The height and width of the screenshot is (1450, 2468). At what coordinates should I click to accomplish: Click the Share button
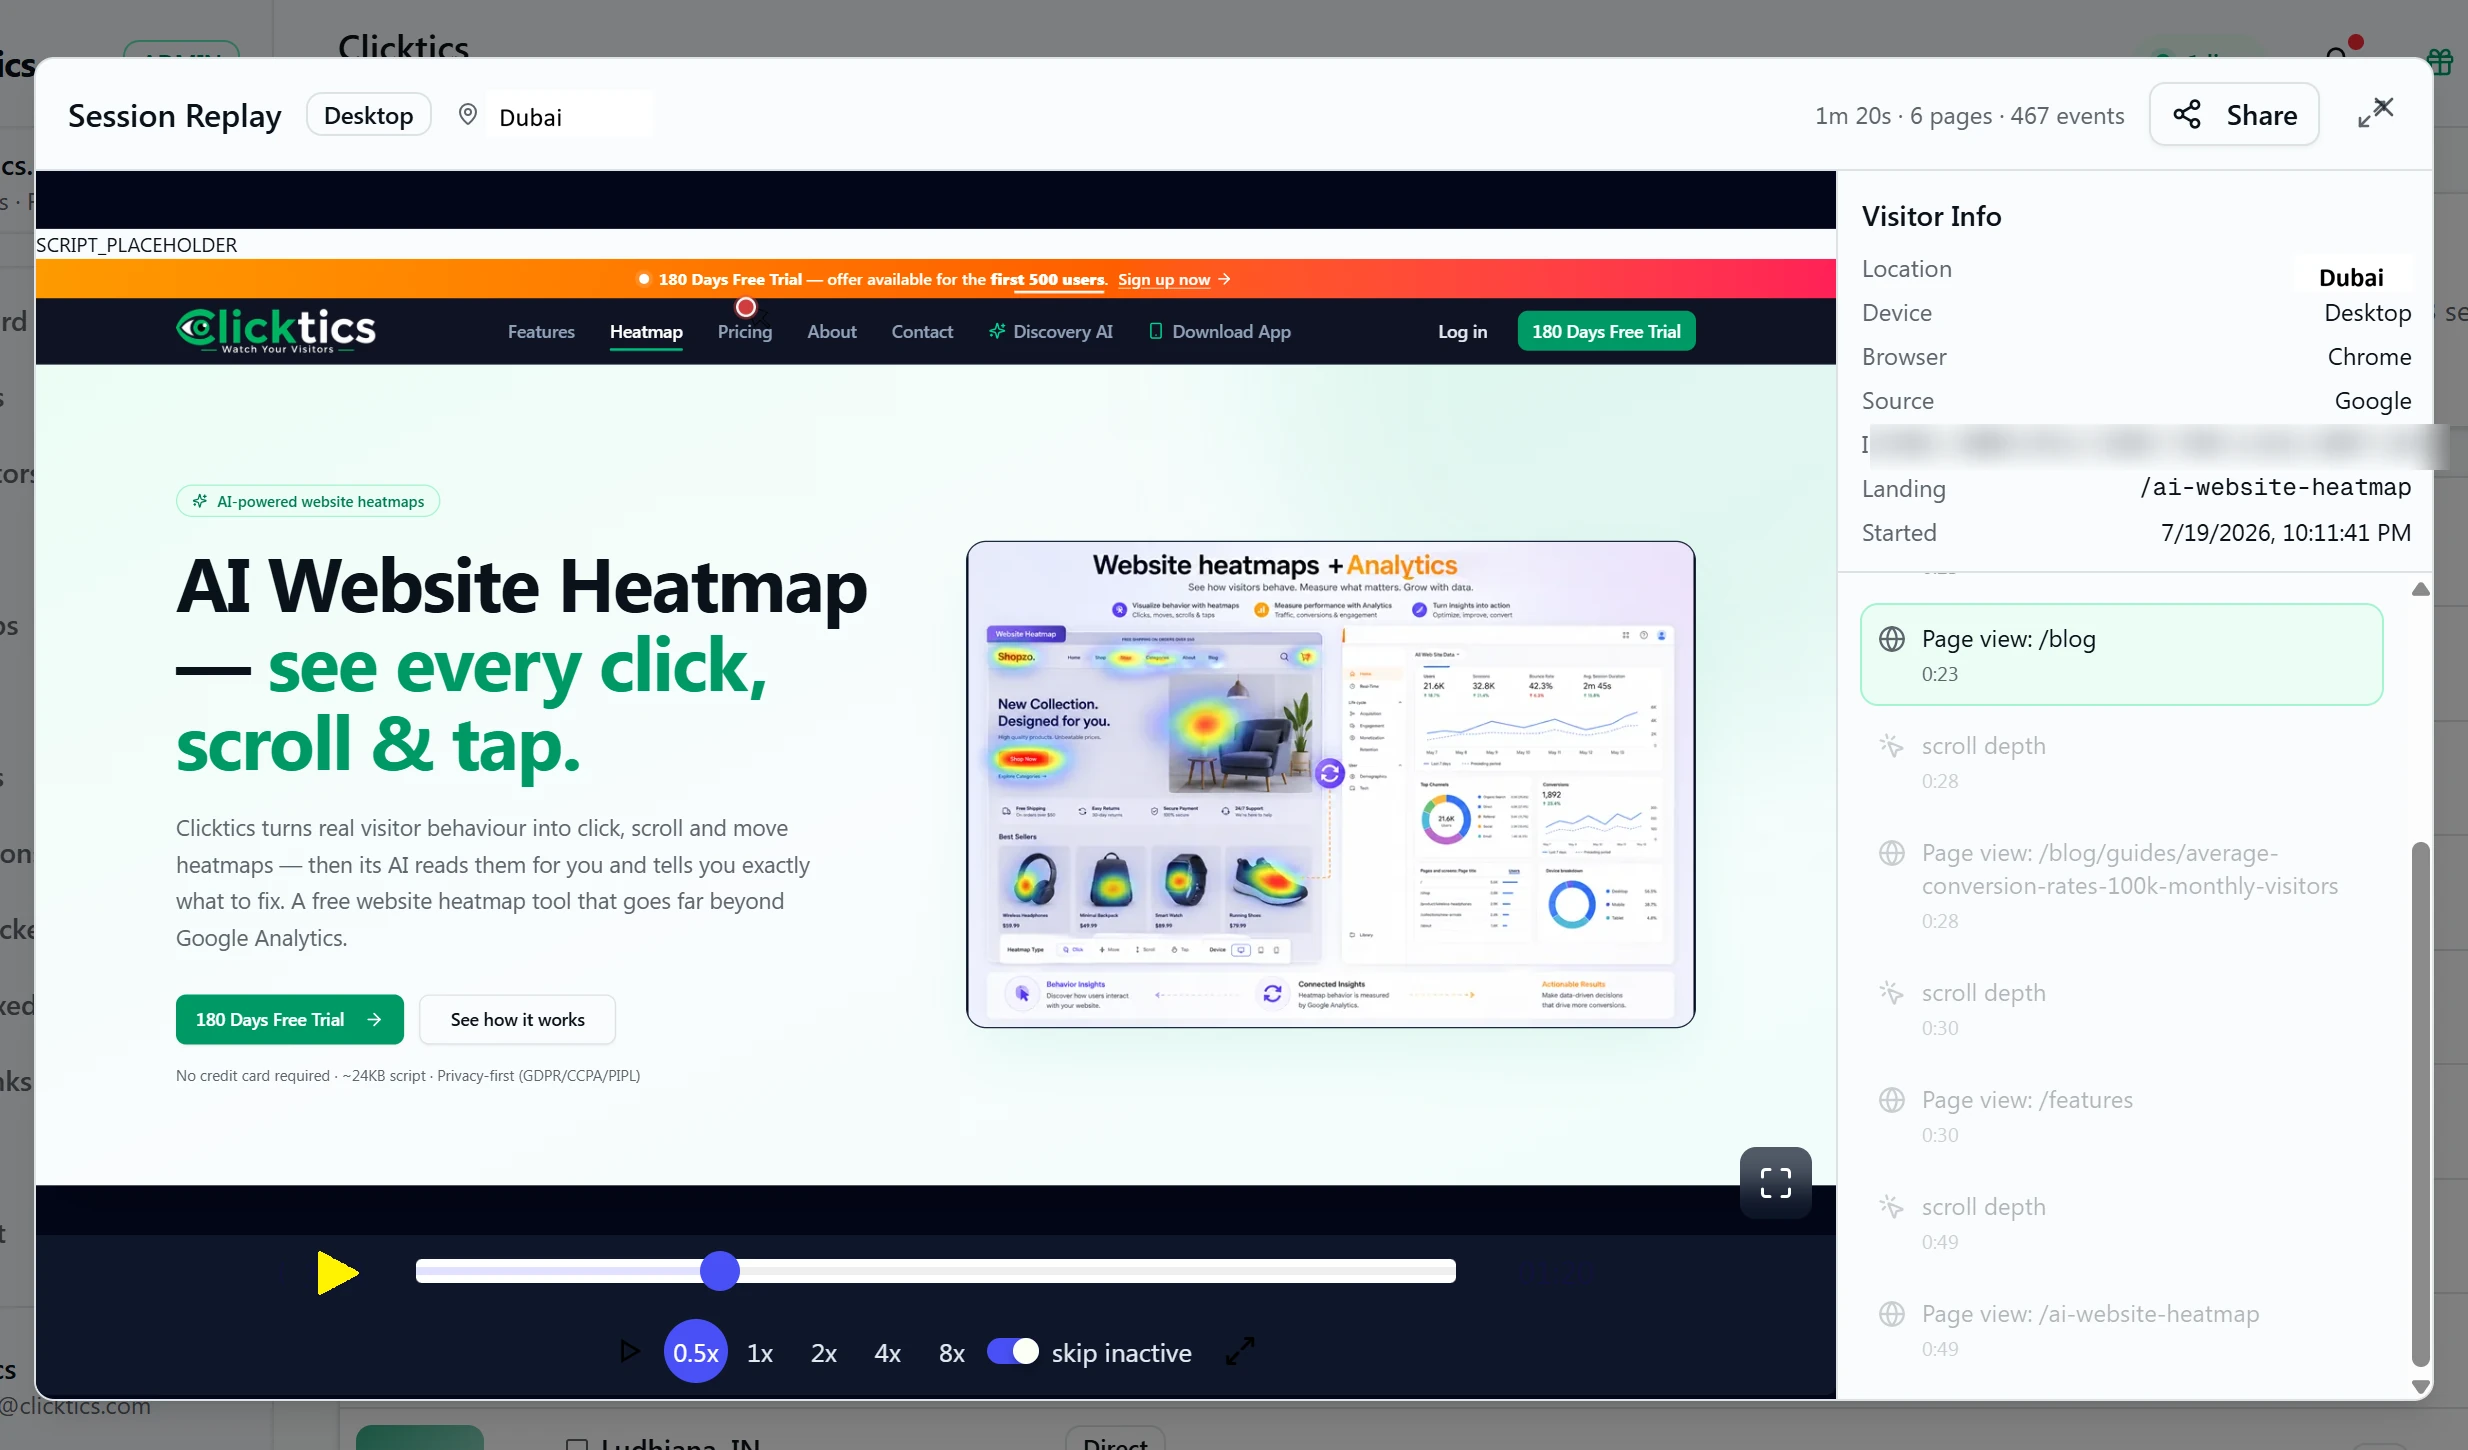pyautogui.click(x=2234, y=115)
